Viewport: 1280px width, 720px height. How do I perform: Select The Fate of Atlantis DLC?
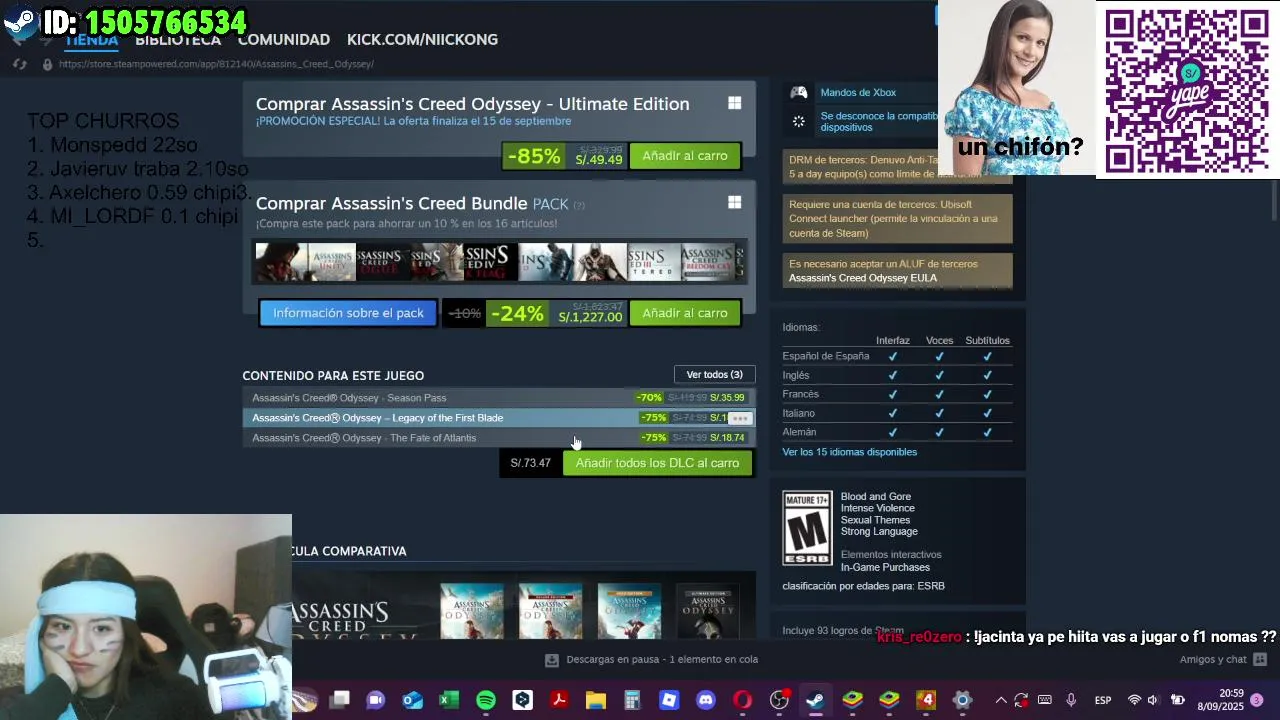tap(498, 438)
